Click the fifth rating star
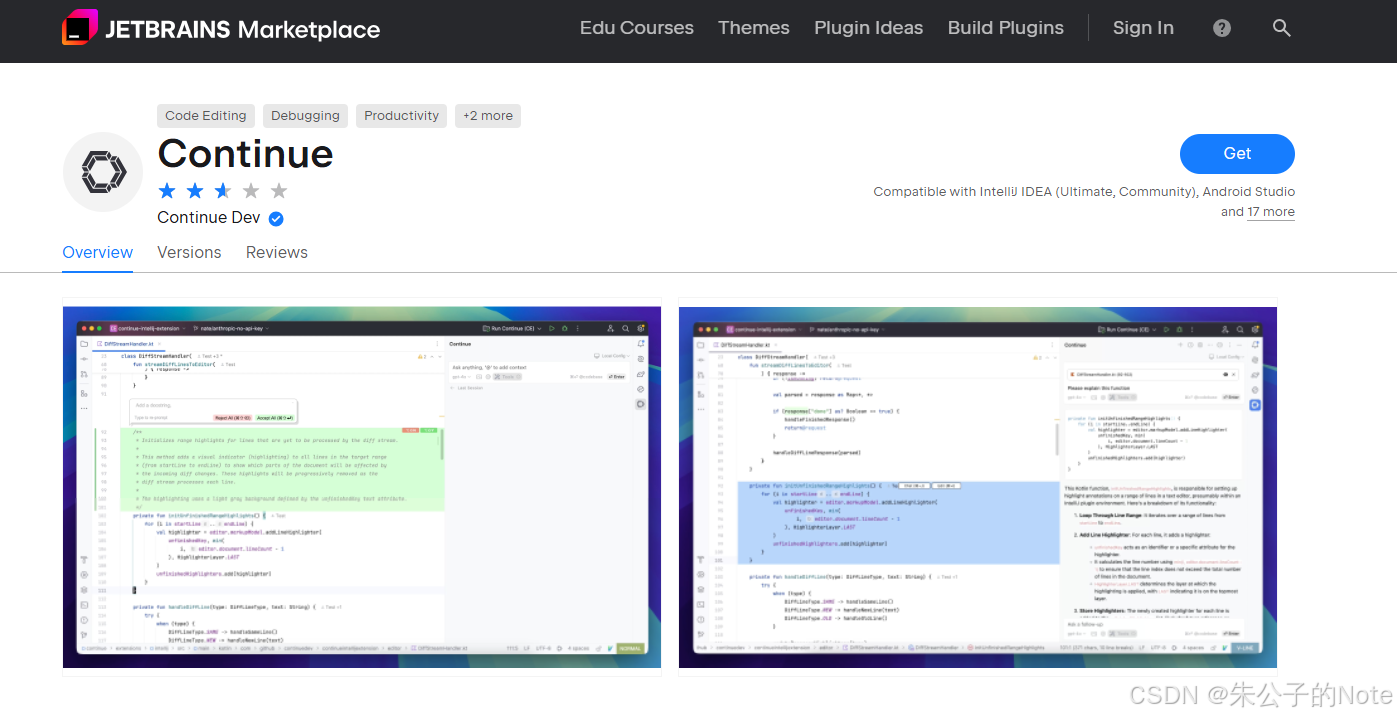The width and height of the screenshot is (1397, 718). pos(279,190)
